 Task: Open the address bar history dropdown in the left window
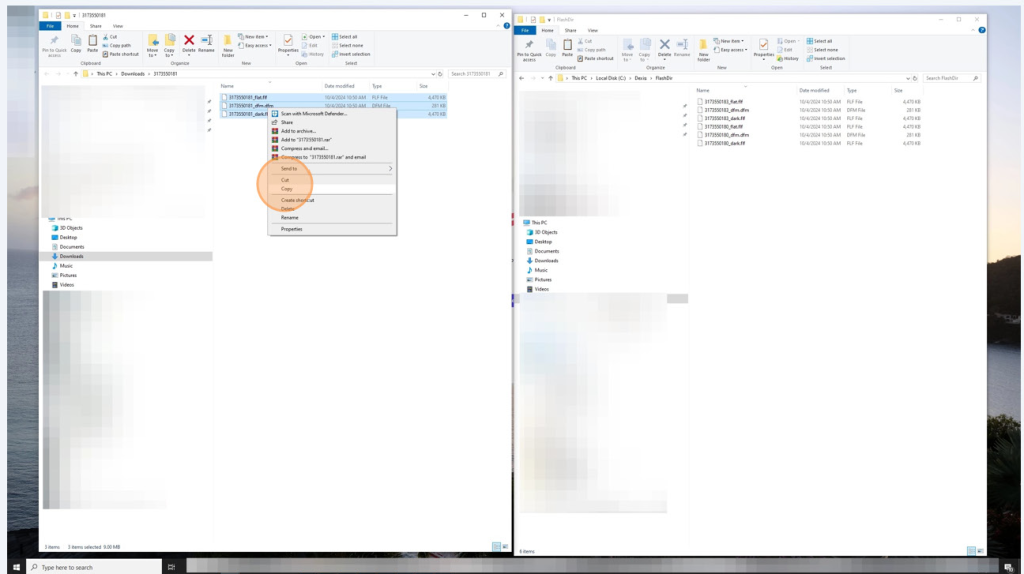click(x=435, y=74)
